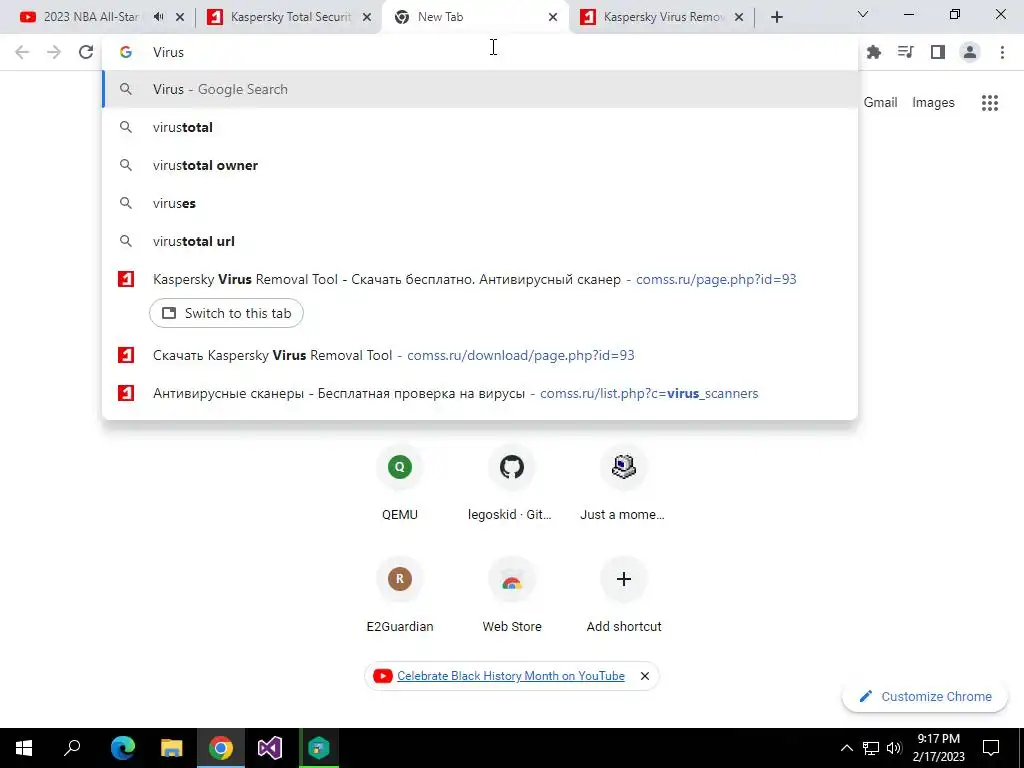This screenshot has width=1024, height=768.
Task: Open the Just a moment shortcut
Action: point(623,484)
